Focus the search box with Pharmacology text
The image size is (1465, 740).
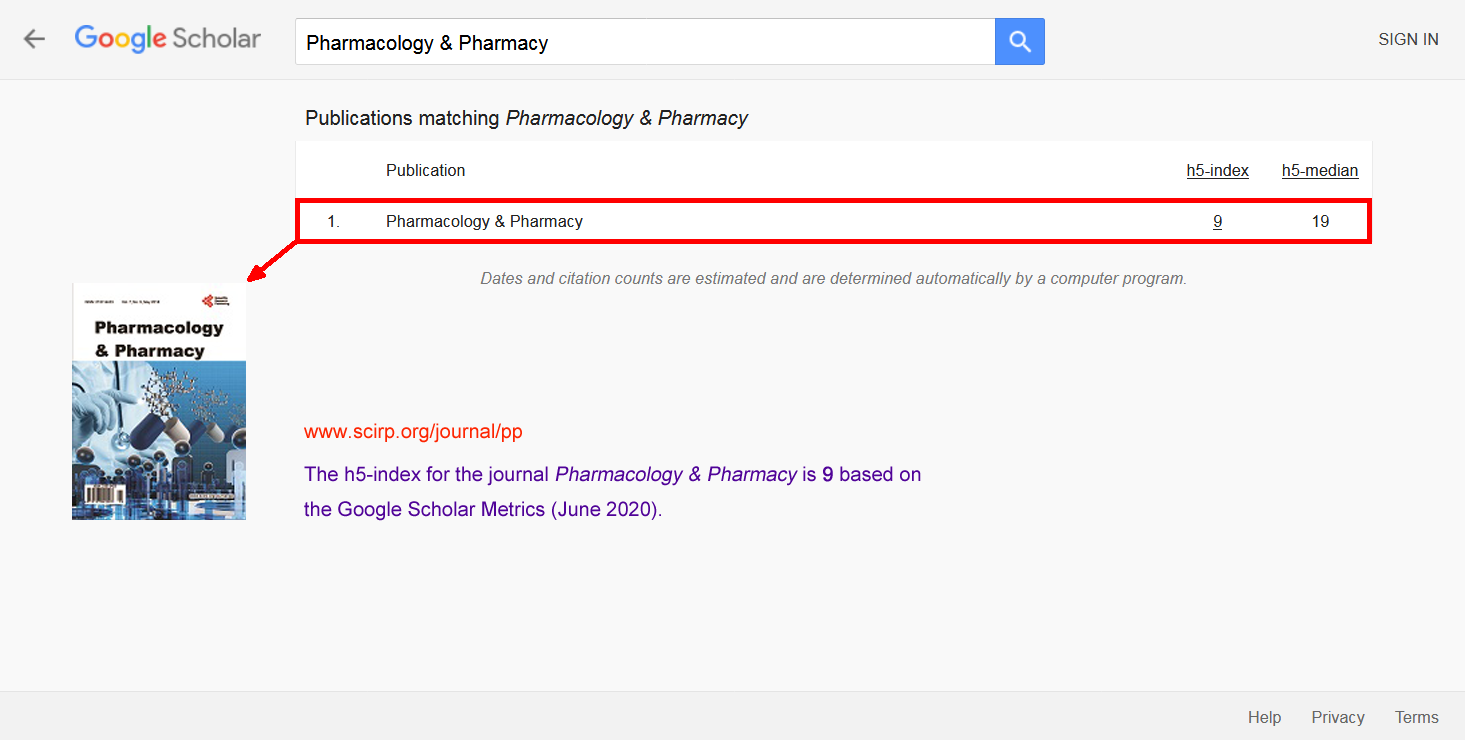pos(645,41)
